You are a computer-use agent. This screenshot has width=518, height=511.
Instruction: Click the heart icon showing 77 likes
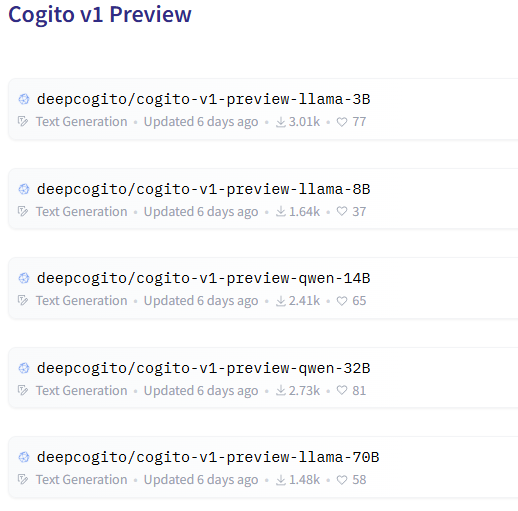click(342, 122)
